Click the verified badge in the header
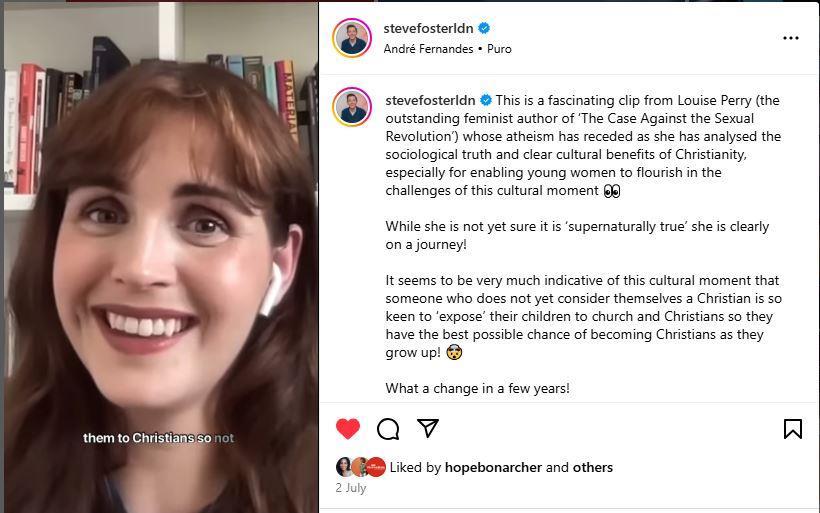 click(x=484, y=28)
